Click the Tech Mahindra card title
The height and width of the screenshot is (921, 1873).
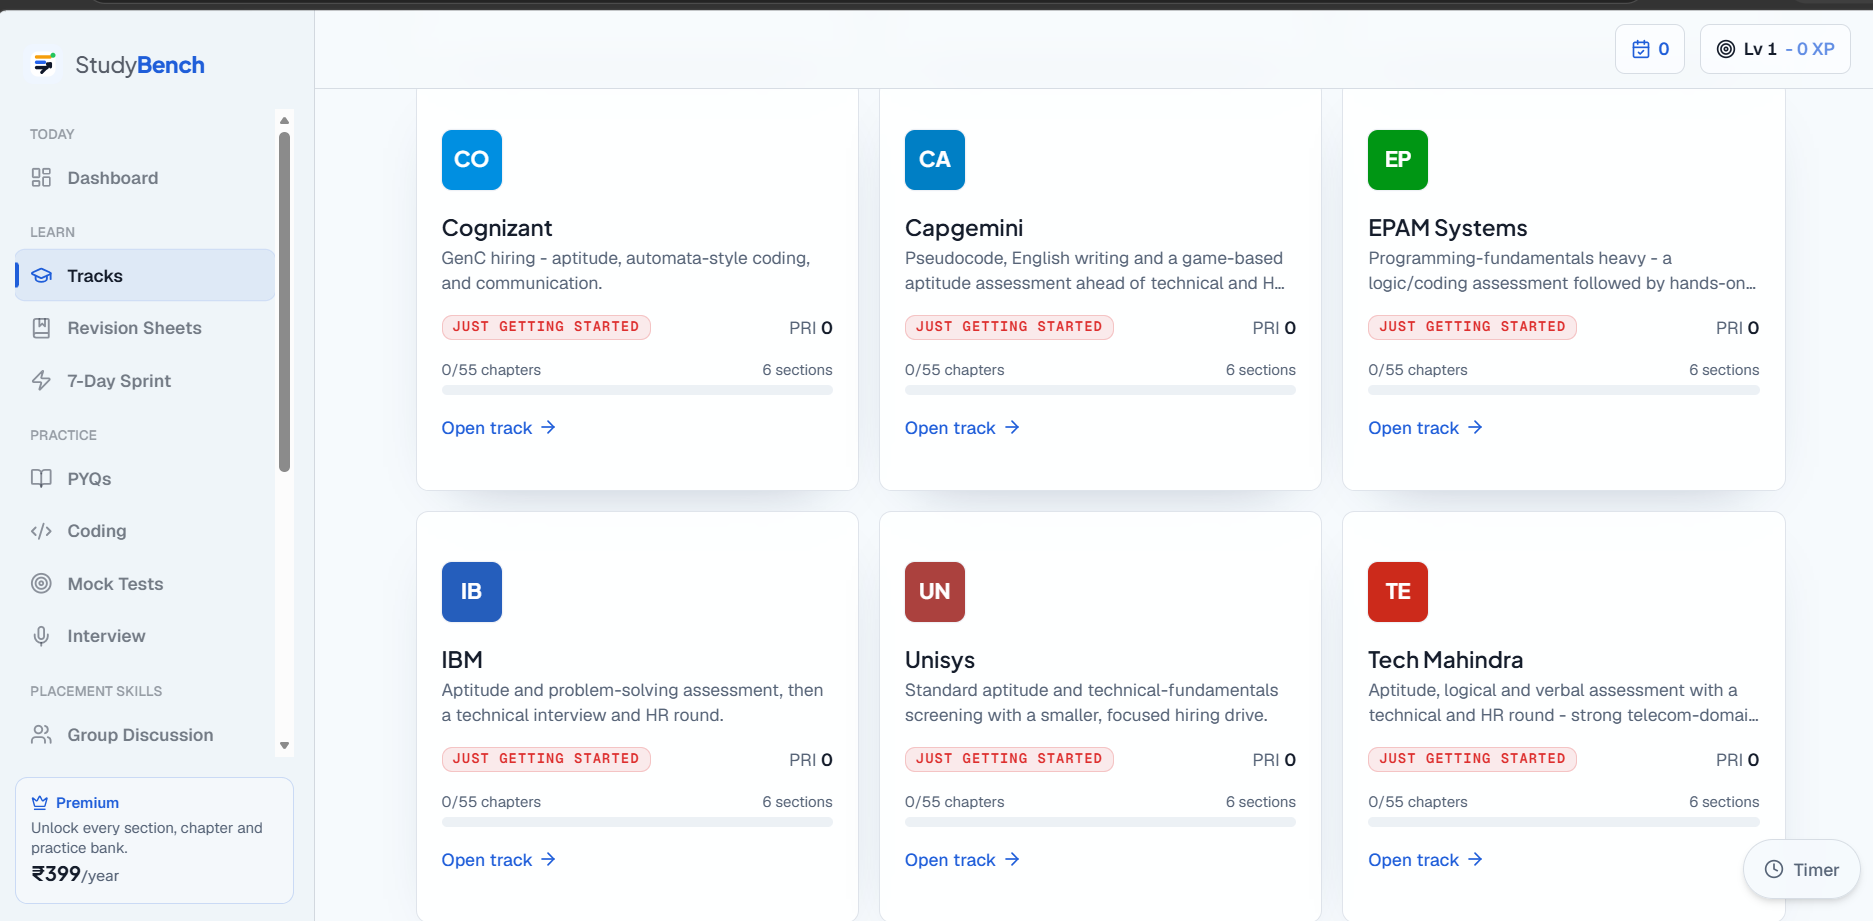[x=1446, y=660]
